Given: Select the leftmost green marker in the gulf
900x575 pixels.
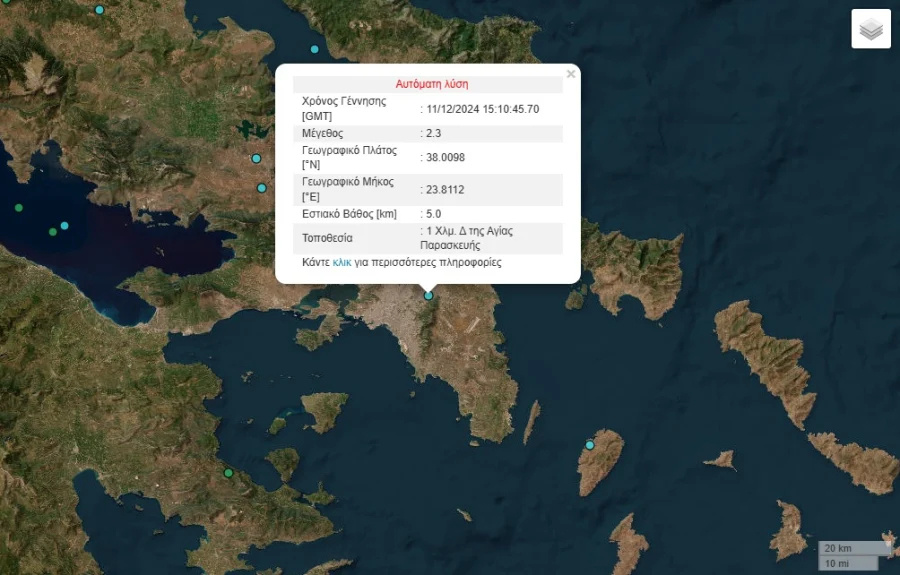Looking at the screenshot, I should (18, 207).
